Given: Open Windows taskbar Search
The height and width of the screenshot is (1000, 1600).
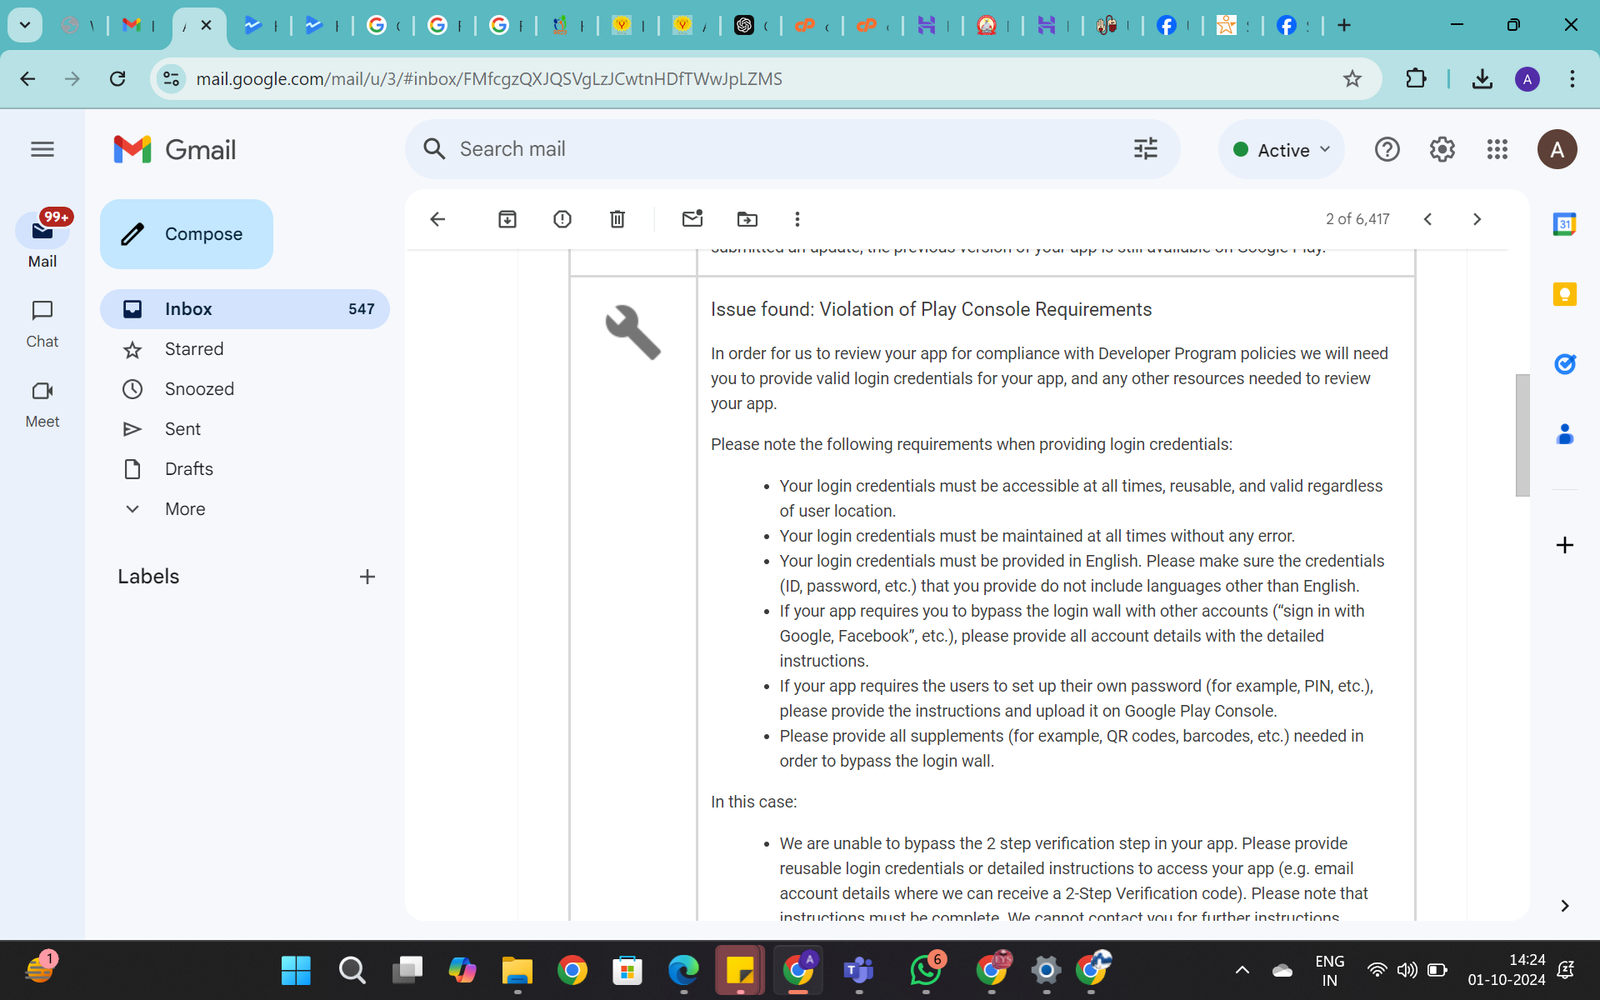Looking at the screenshot, I should pyautogui.click(x=352, y=970).
